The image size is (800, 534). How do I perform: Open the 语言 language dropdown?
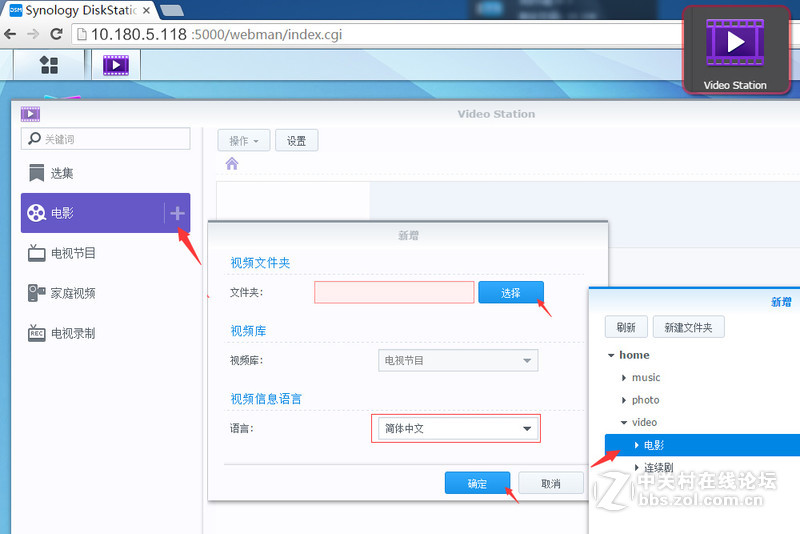[458, 428]
